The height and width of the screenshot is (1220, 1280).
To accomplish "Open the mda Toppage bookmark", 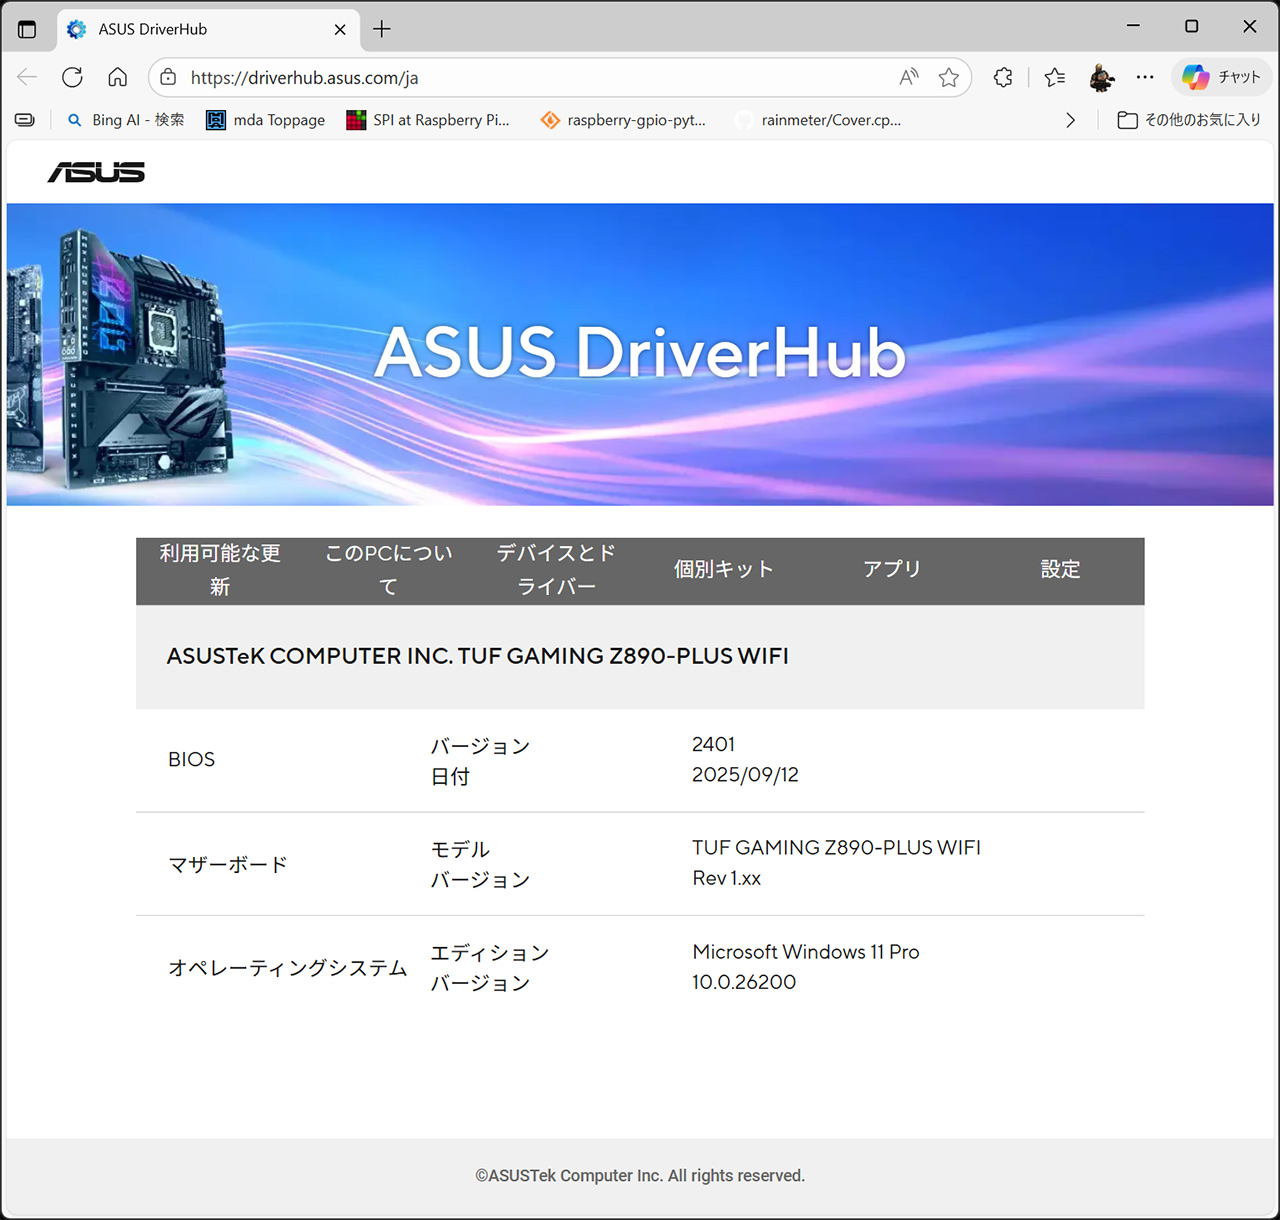I will click(266, 120).
